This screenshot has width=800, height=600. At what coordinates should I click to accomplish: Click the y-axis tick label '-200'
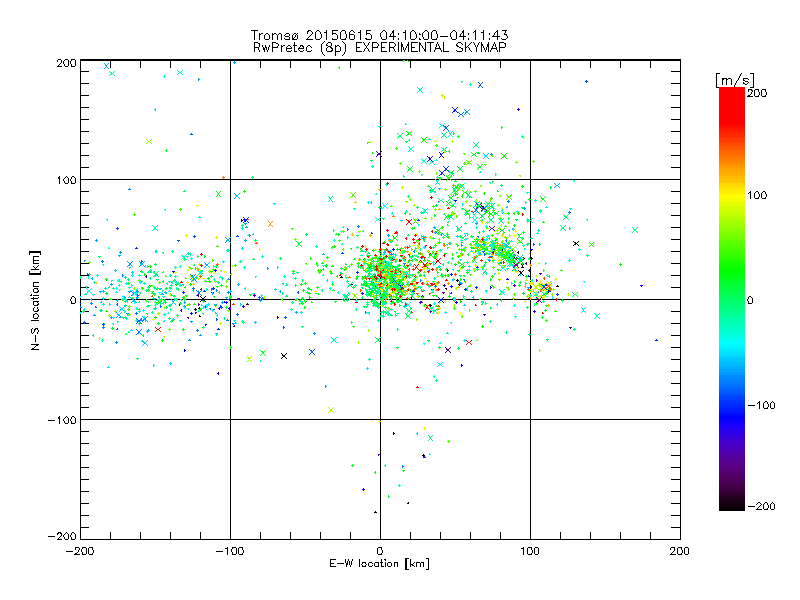pos(62,537)
